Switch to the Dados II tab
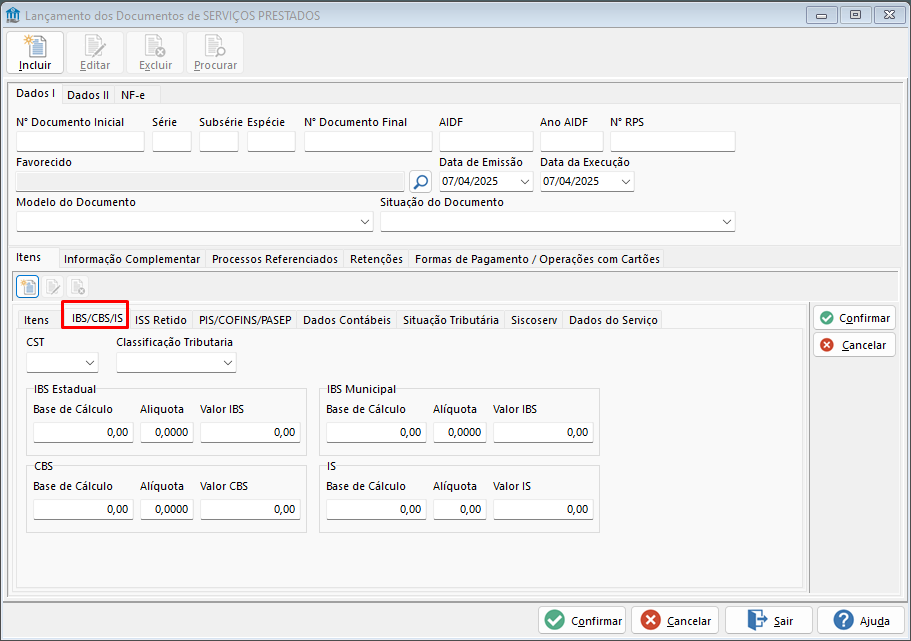Image resolution: width=911 pixels, height=641 pixels. (88, 95)
